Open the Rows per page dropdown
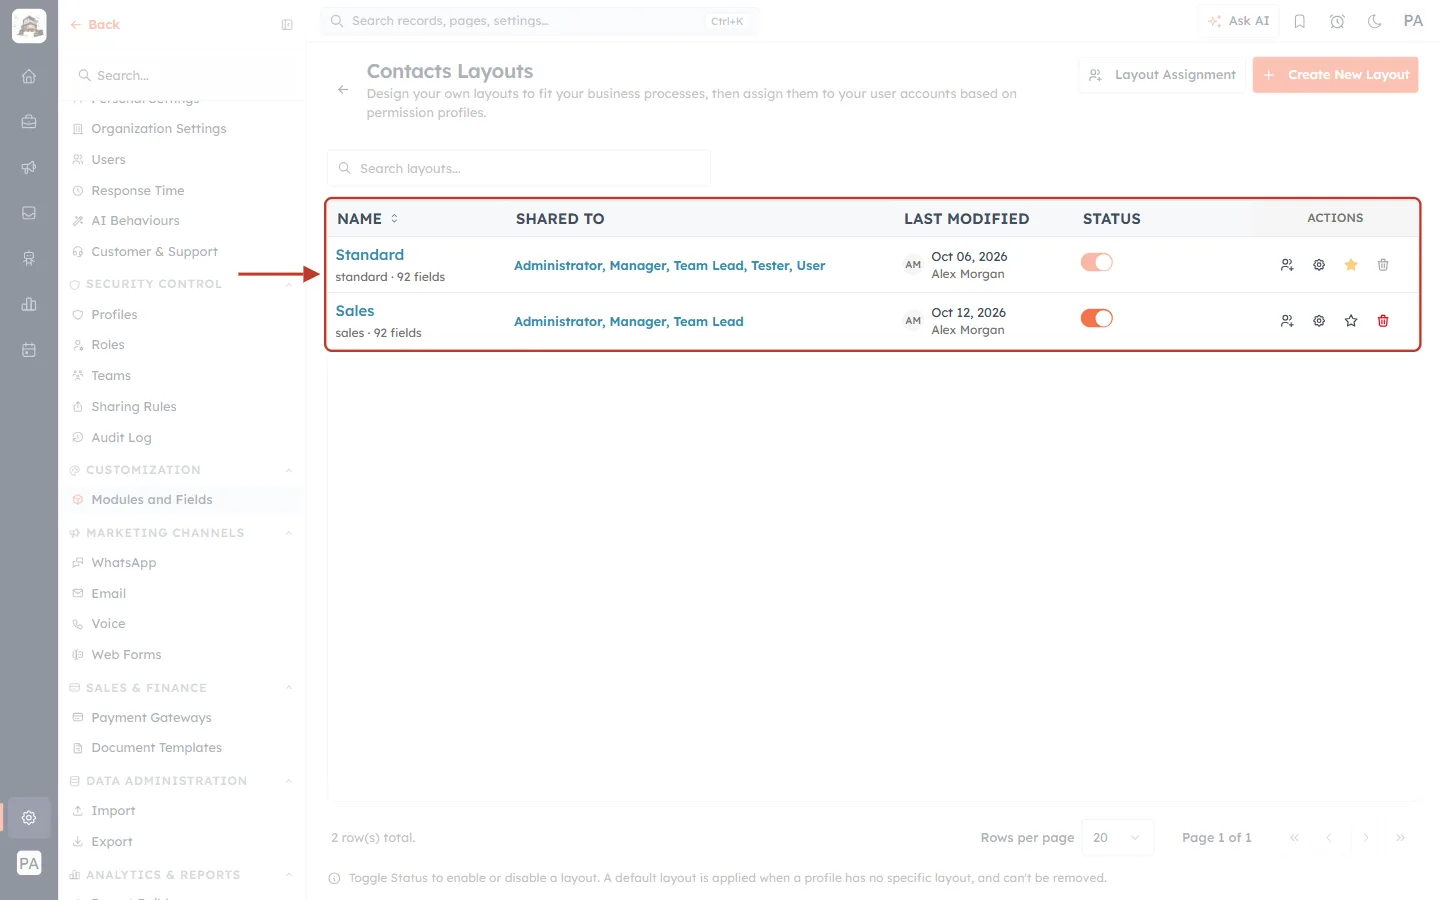The height and width of the screenshot is (900, 1440). 1118,838
